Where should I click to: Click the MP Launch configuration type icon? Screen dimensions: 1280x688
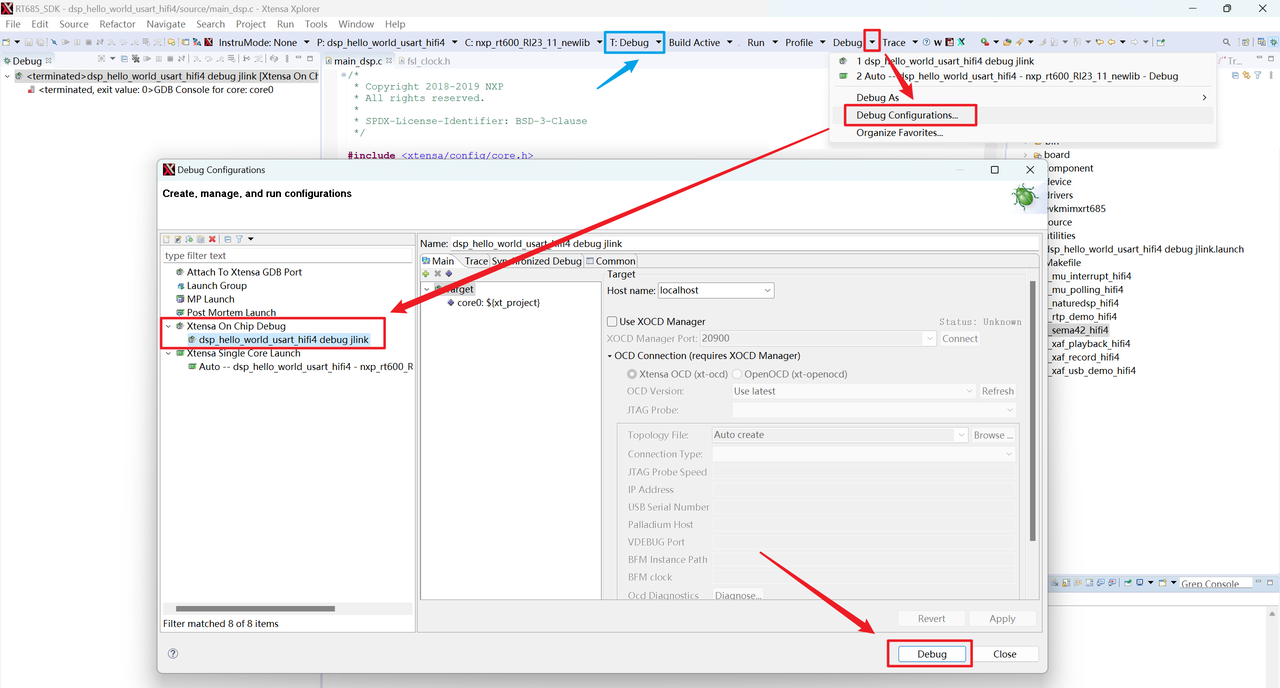tap(180, 299)
